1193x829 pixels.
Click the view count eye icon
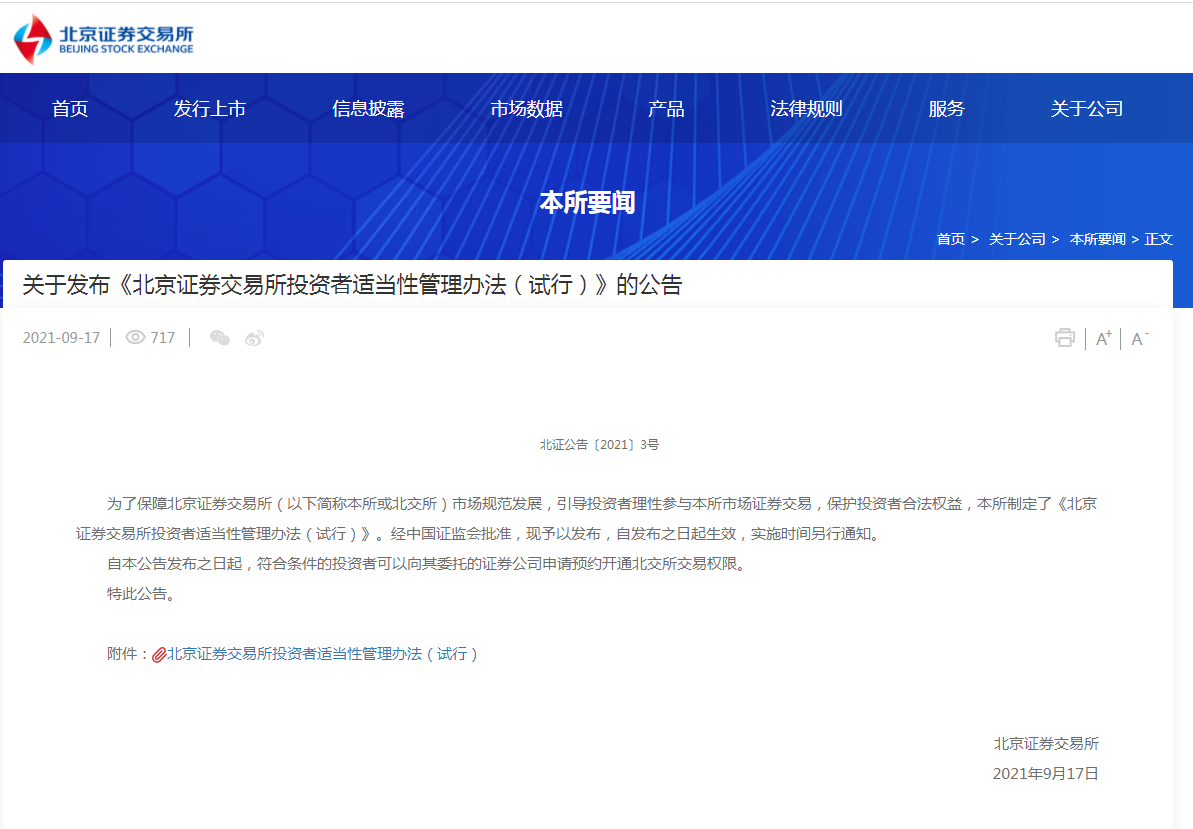(135, 338)
